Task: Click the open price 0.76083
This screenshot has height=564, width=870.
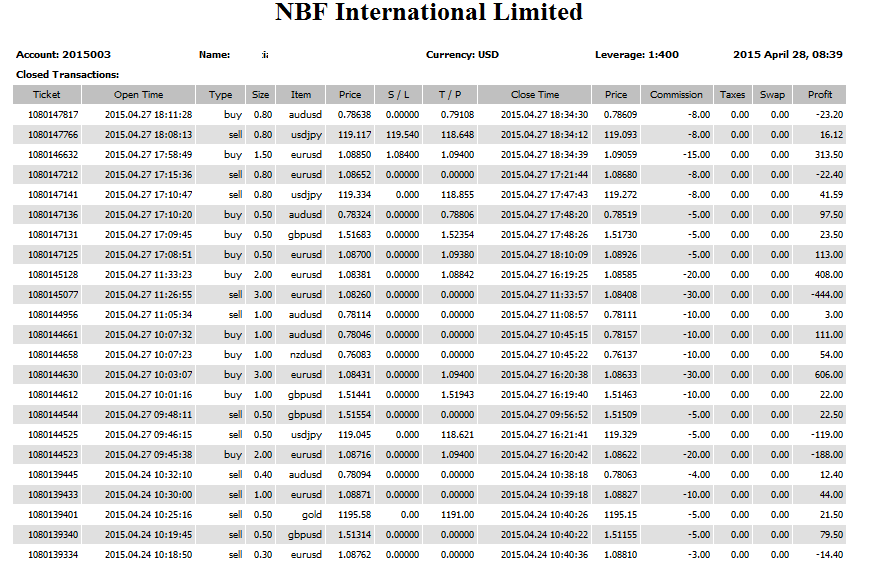Action: [x=354, y=354]
